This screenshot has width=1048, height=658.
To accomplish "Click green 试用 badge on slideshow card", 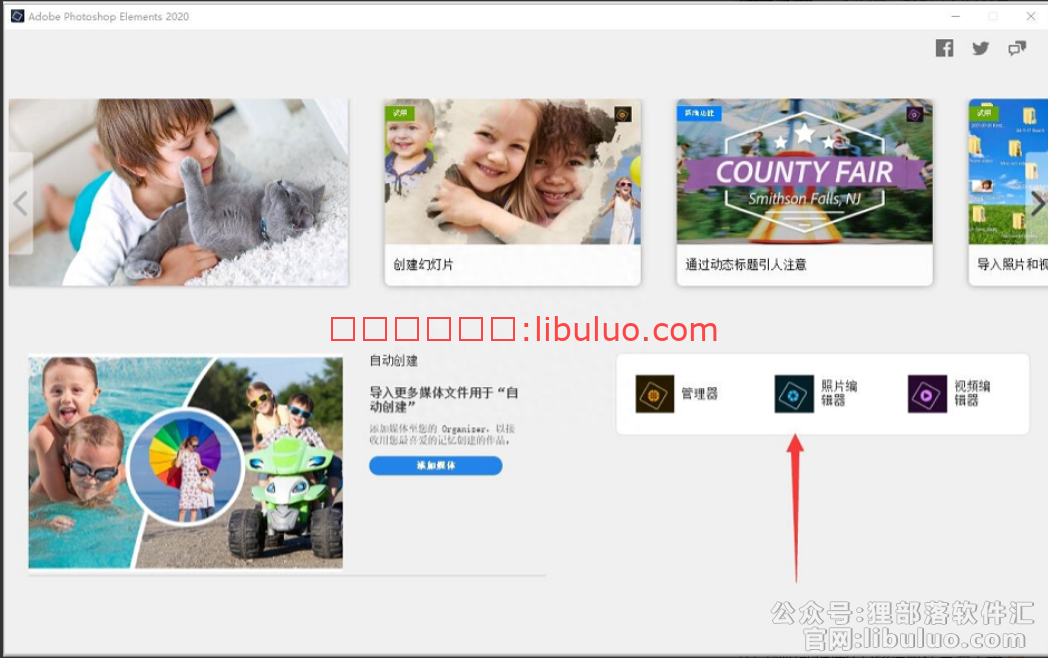I will coord(400,113).
